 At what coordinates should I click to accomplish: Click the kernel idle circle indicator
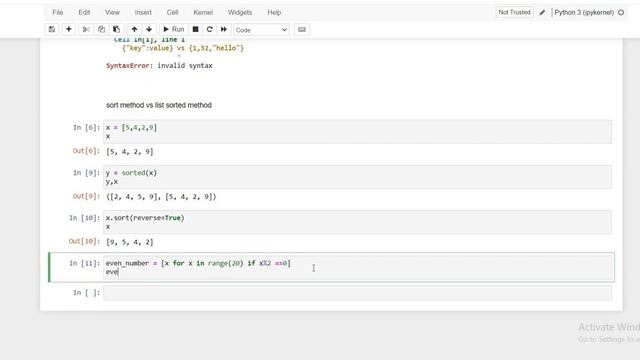[621, 12]
